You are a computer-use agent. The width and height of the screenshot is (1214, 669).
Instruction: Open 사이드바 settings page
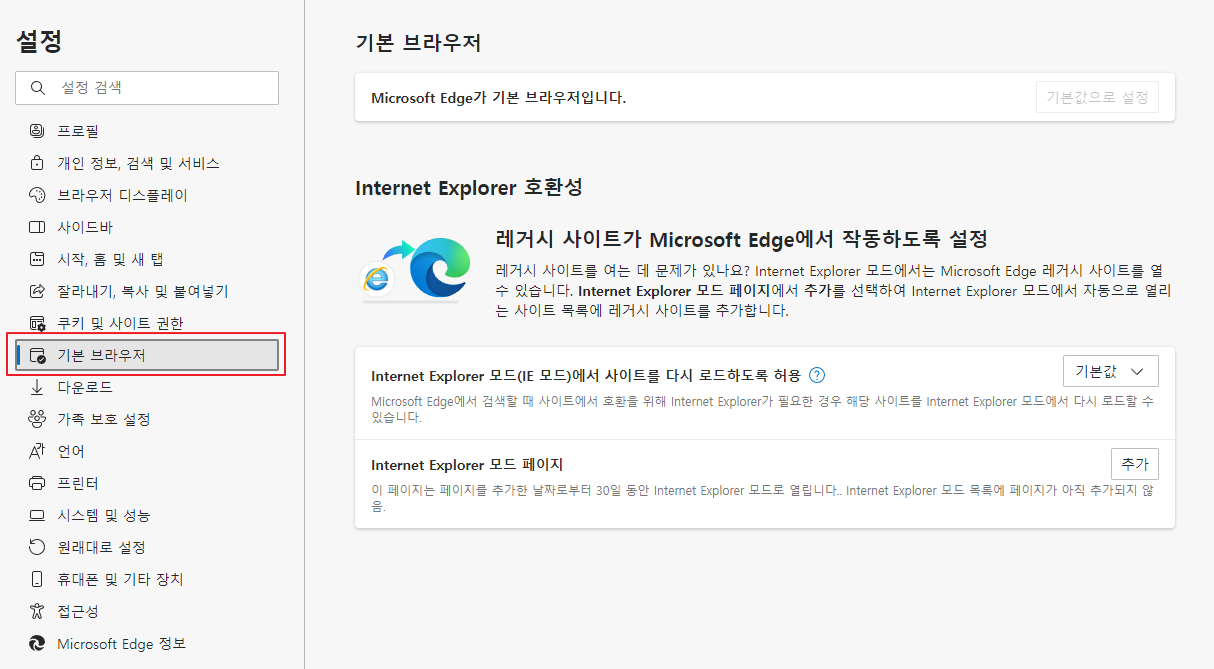coord(147,227)
